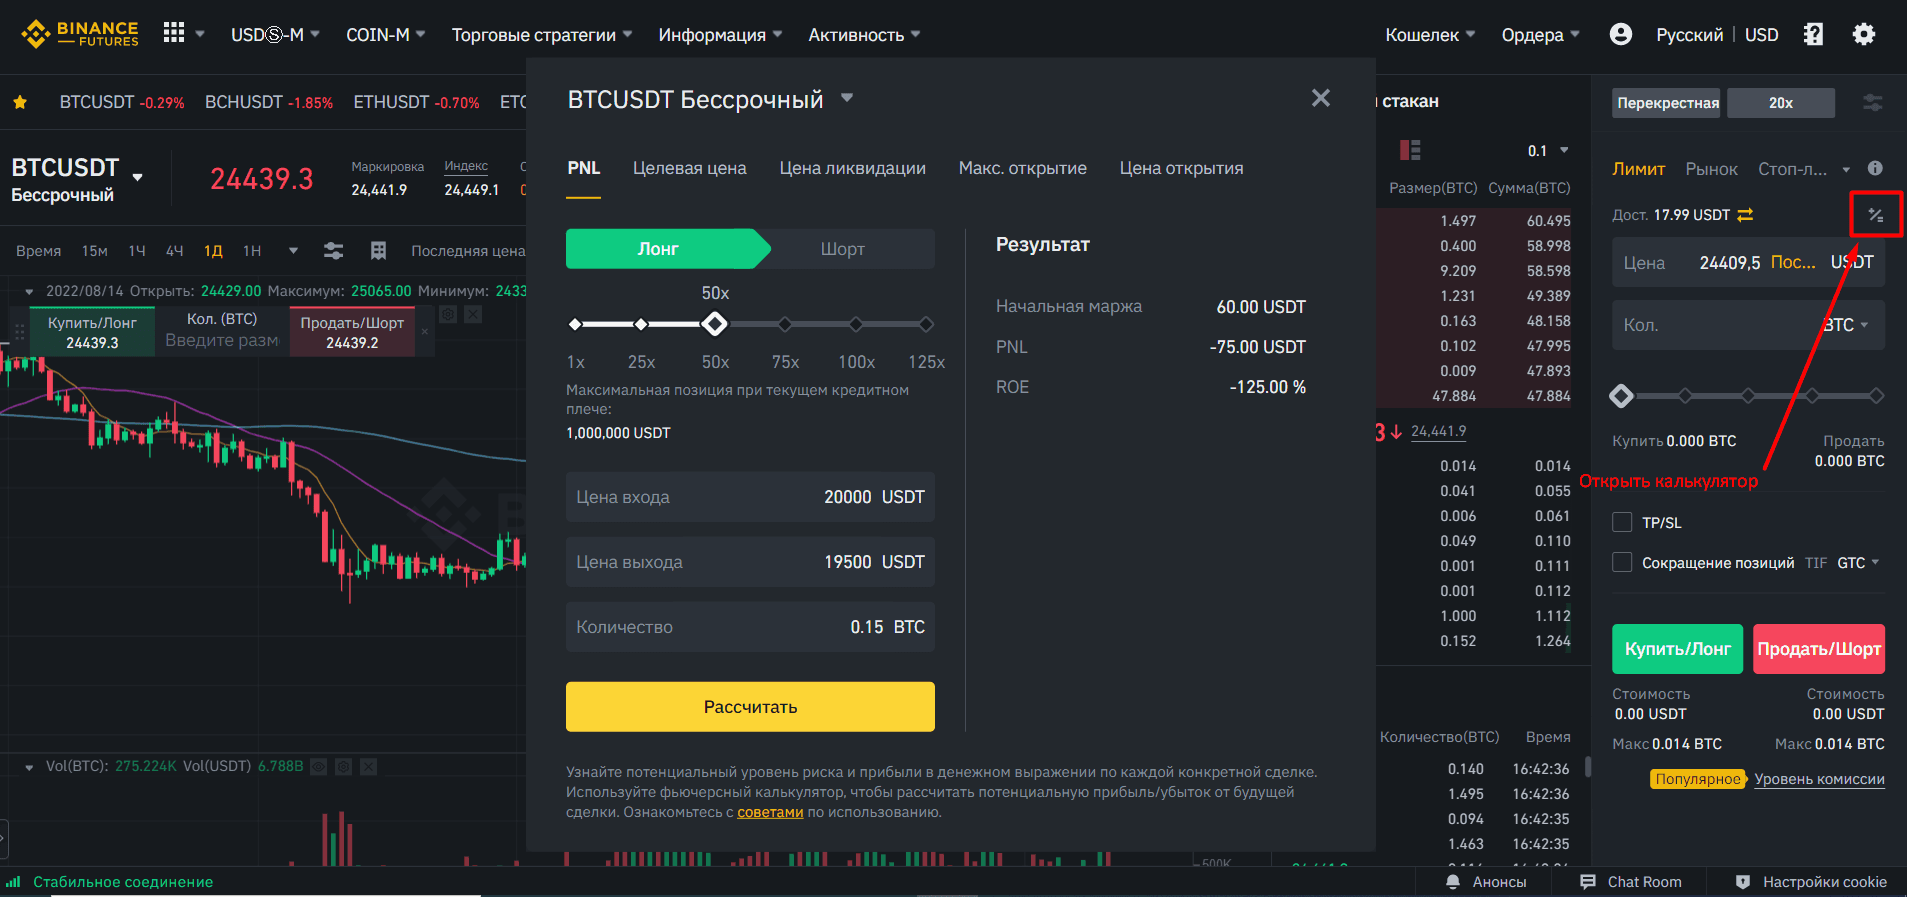Open the user profile icon

pos(1621,34)
